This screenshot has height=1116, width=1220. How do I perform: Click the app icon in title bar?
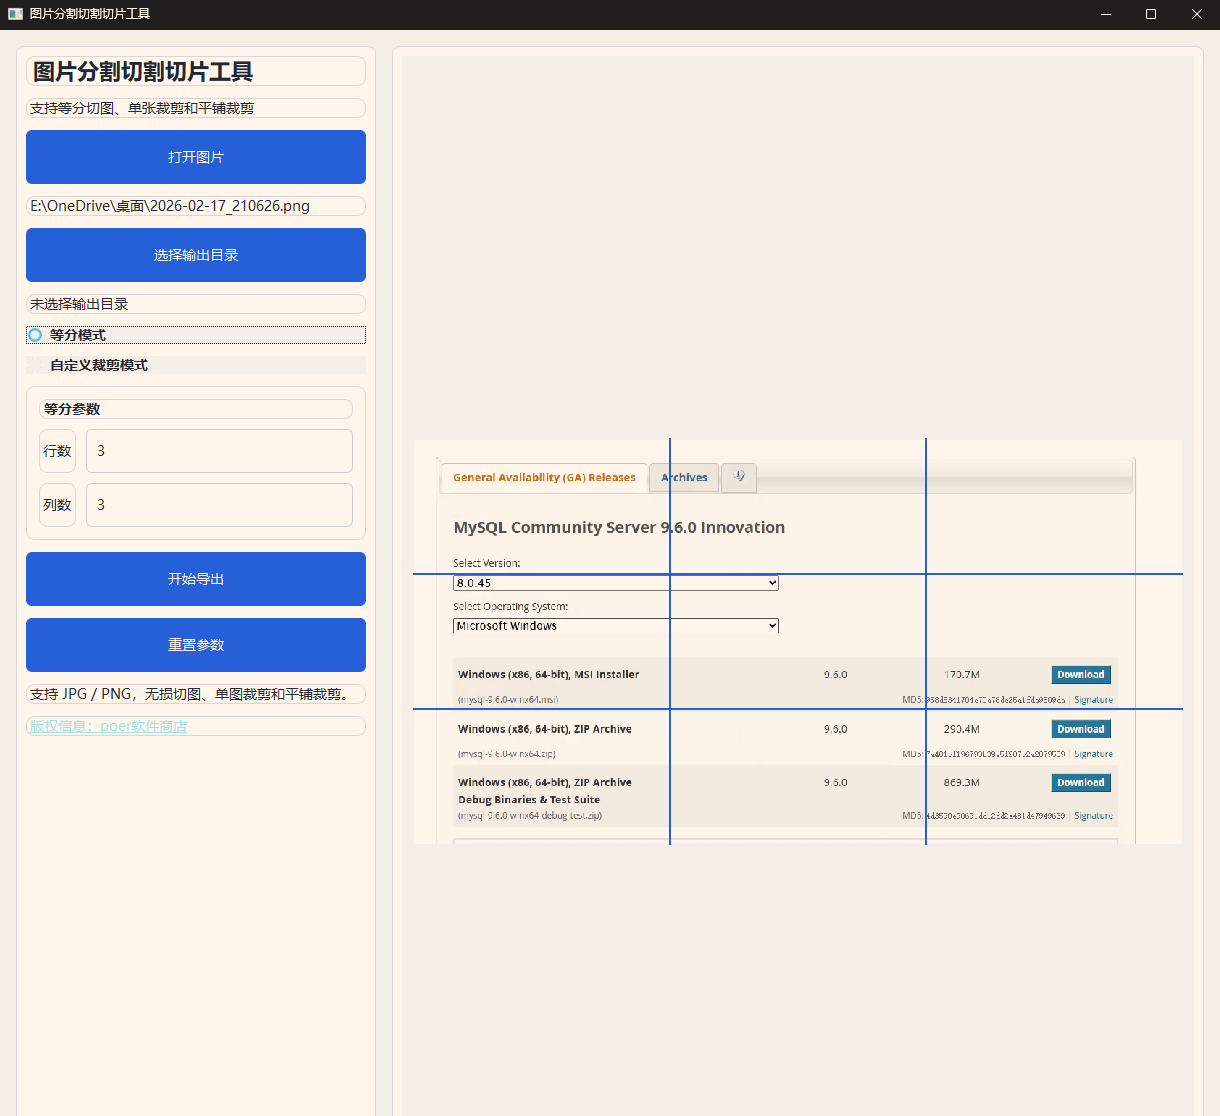coord(15,14)
